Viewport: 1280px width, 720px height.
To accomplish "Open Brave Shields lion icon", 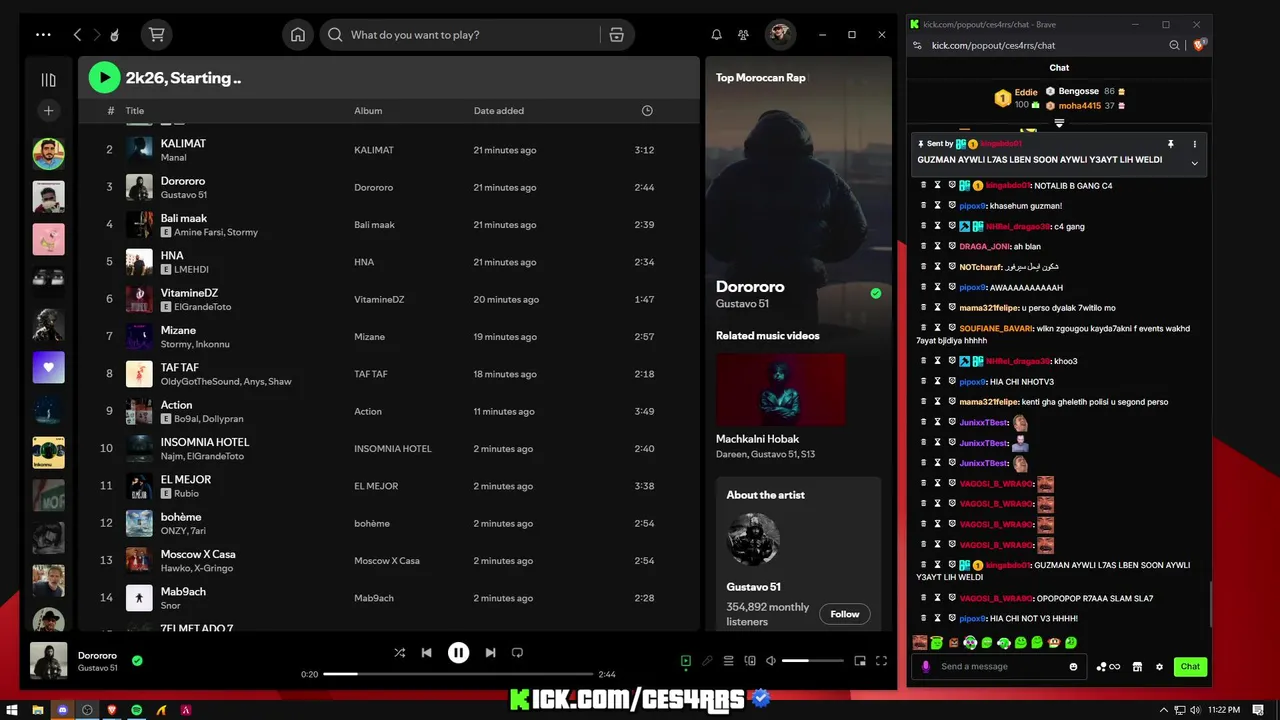I will (x=1200, y=45).
